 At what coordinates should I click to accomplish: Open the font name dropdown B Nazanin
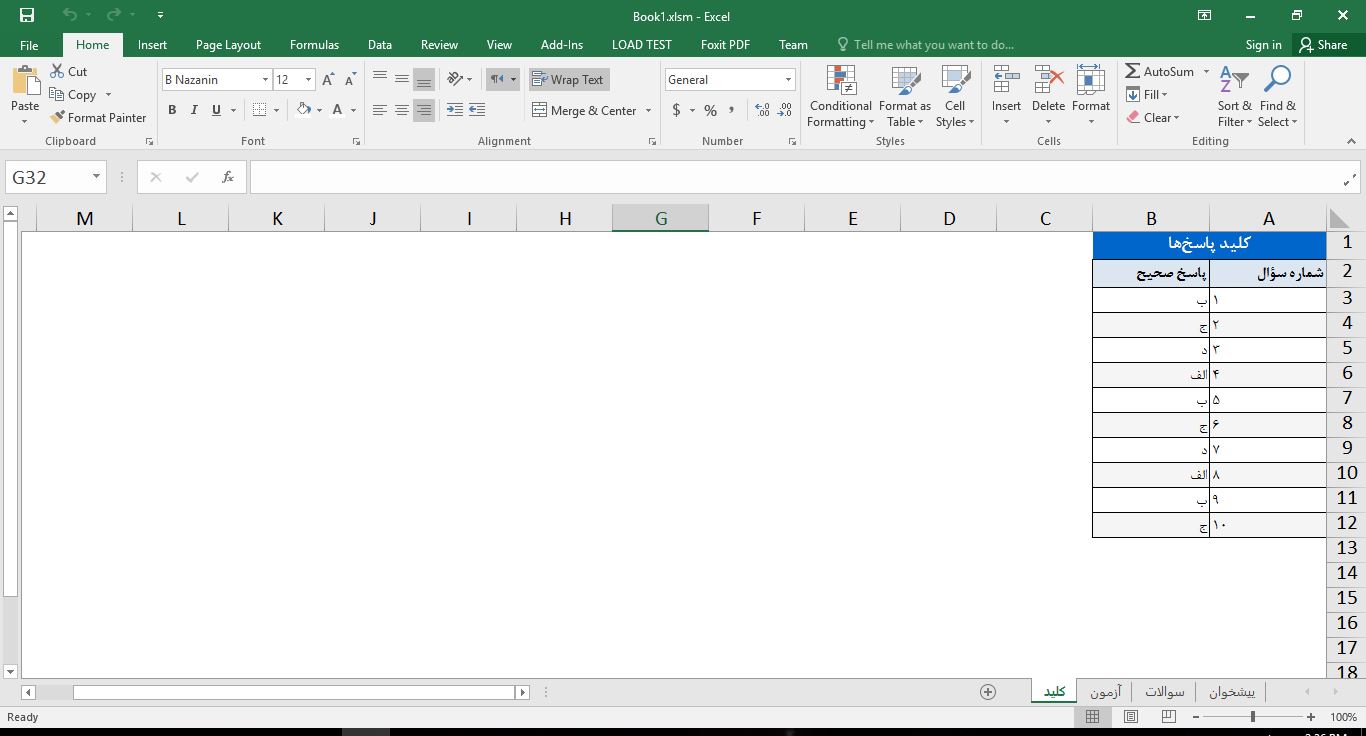[x=265, y=80]
